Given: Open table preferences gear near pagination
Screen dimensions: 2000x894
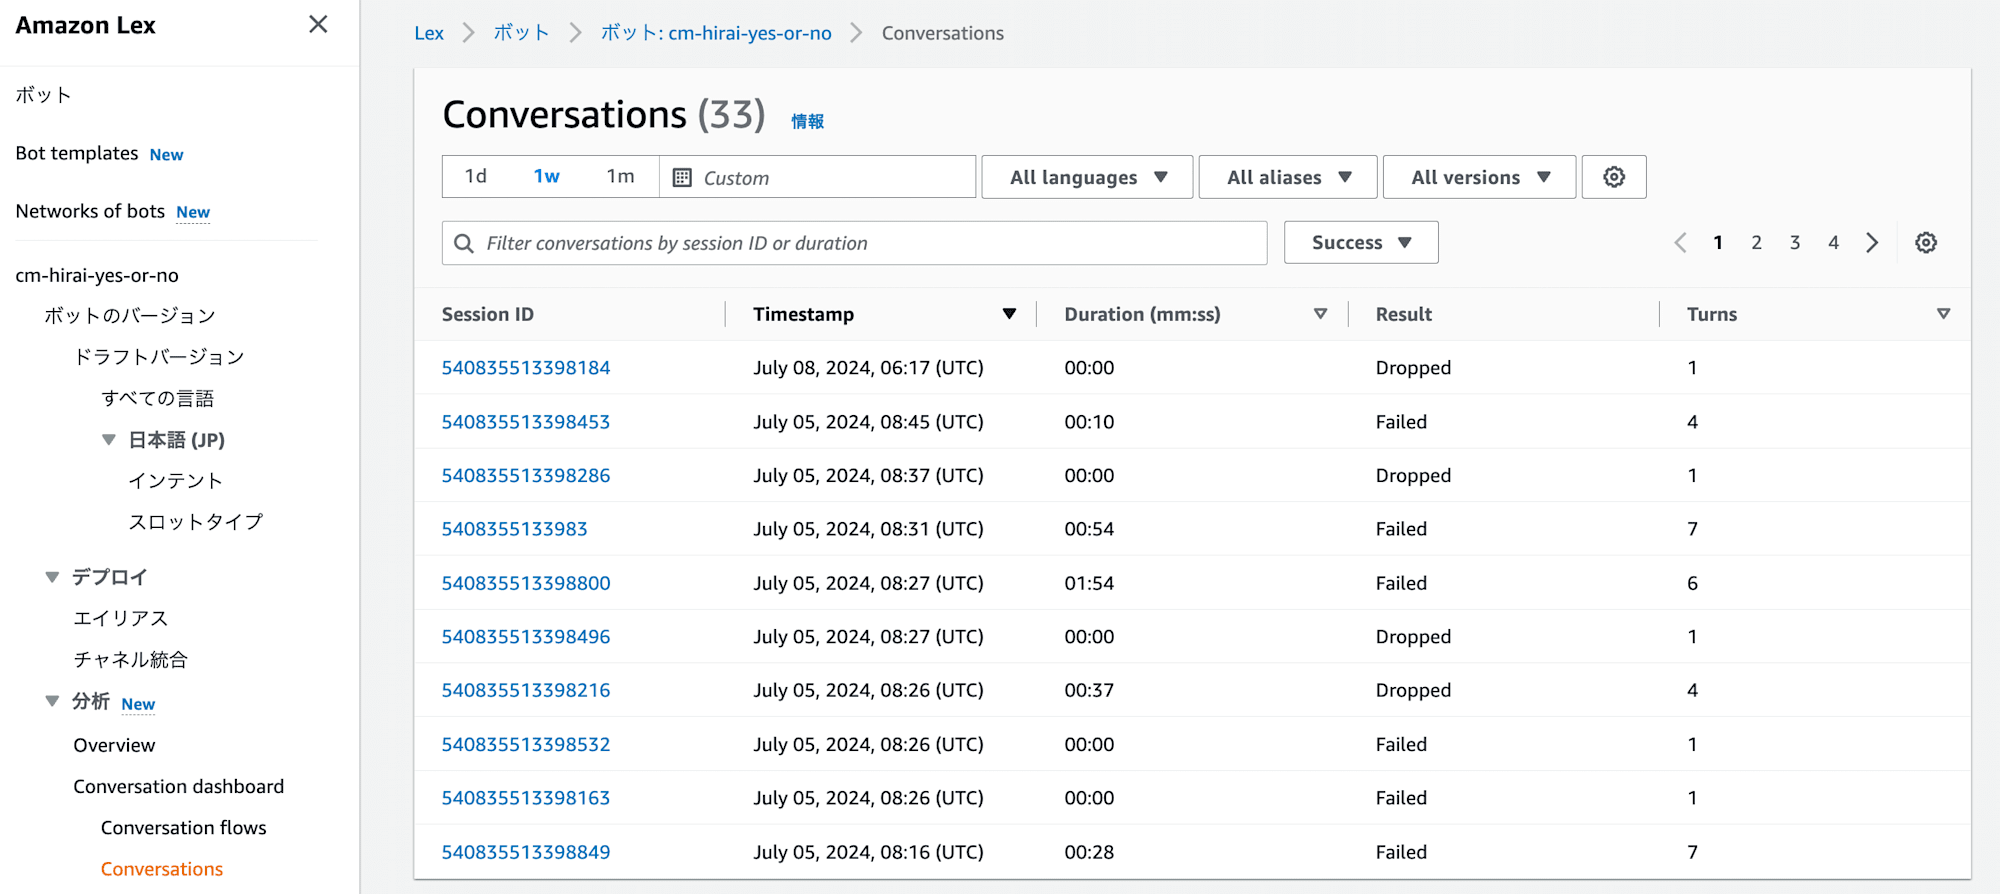Looking at the screenshot, I should (x=1926, y=243).
